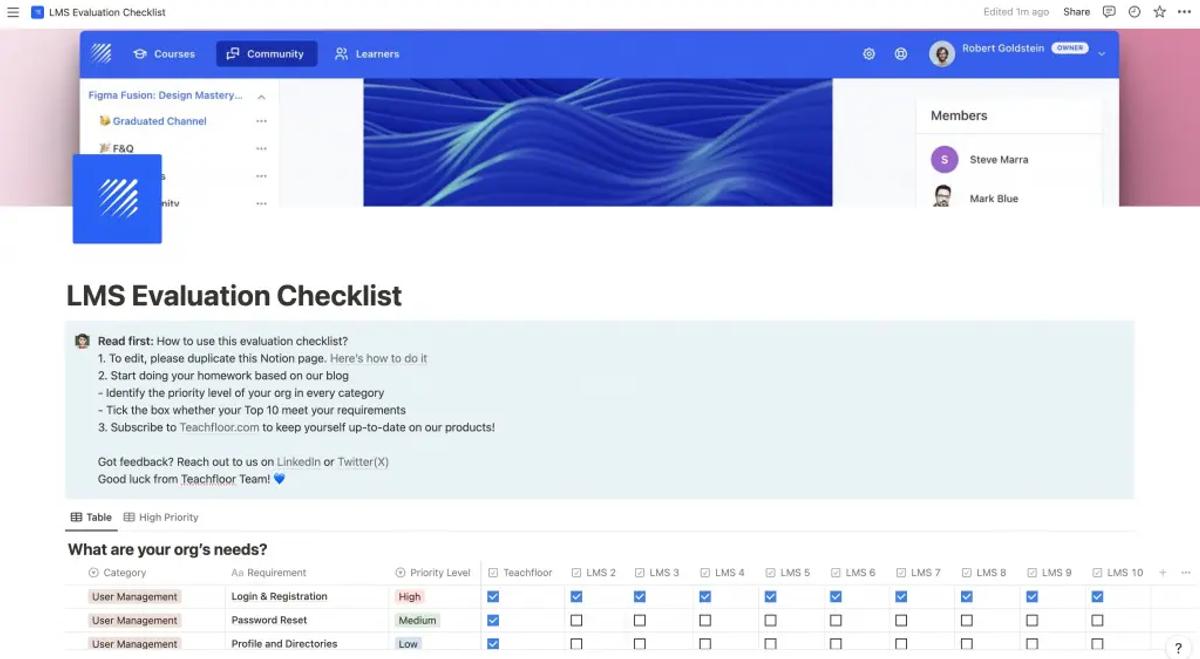Switch to the Table view tab
The width and height of the screenshot is (1200, 659).
(91, 517)
